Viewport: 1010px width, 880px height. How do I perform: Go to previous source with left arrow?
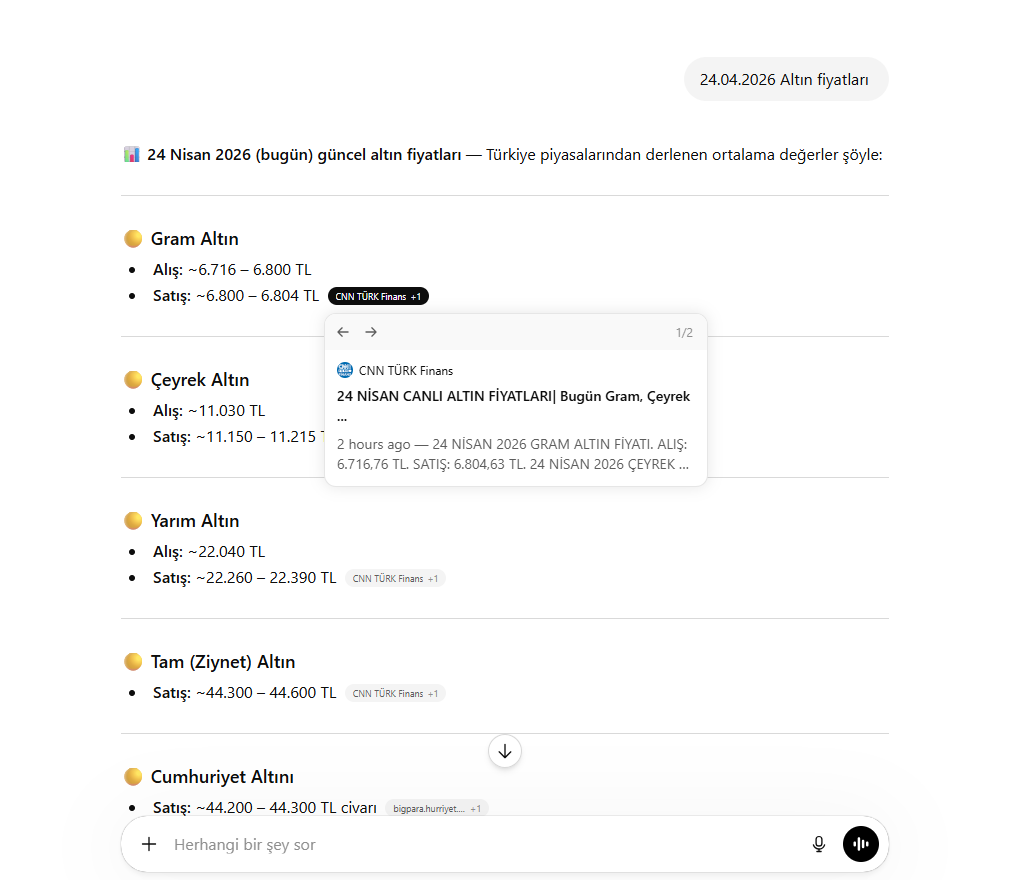pyautogui.click(x=343, y=332)
